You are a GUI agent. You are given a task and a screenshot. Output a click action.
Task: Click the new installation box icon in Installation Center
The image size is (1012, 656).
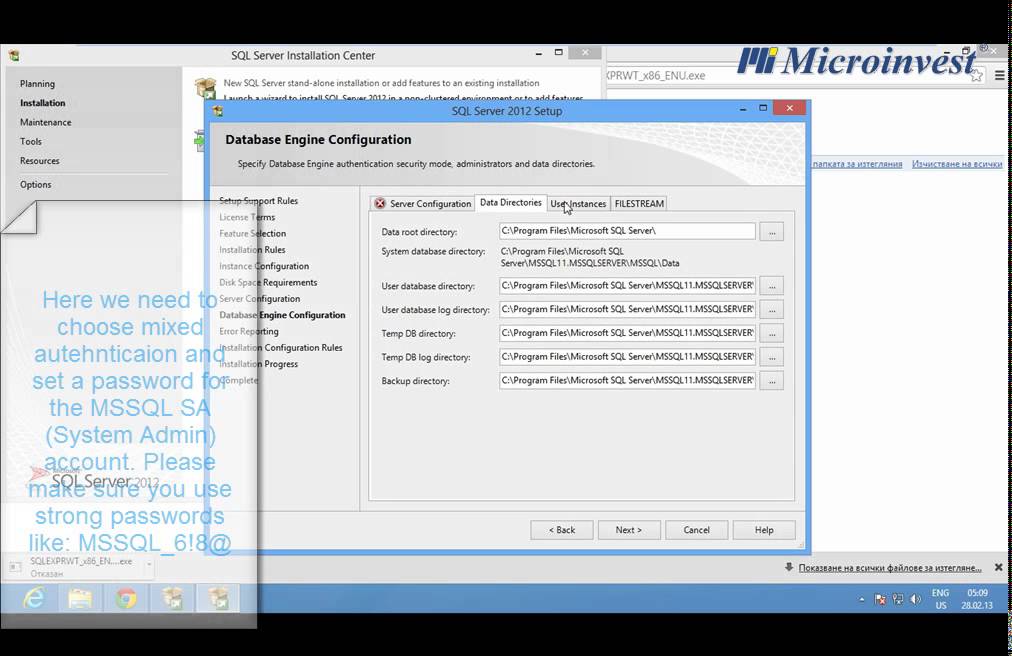coord(206,88)
